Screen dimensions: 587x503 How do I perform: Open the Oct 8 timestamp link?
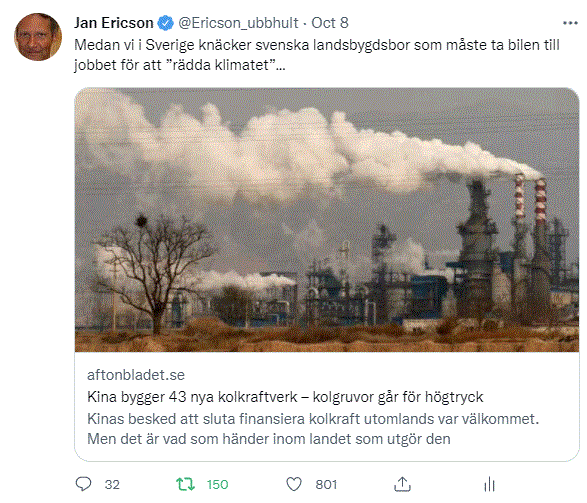330,23
